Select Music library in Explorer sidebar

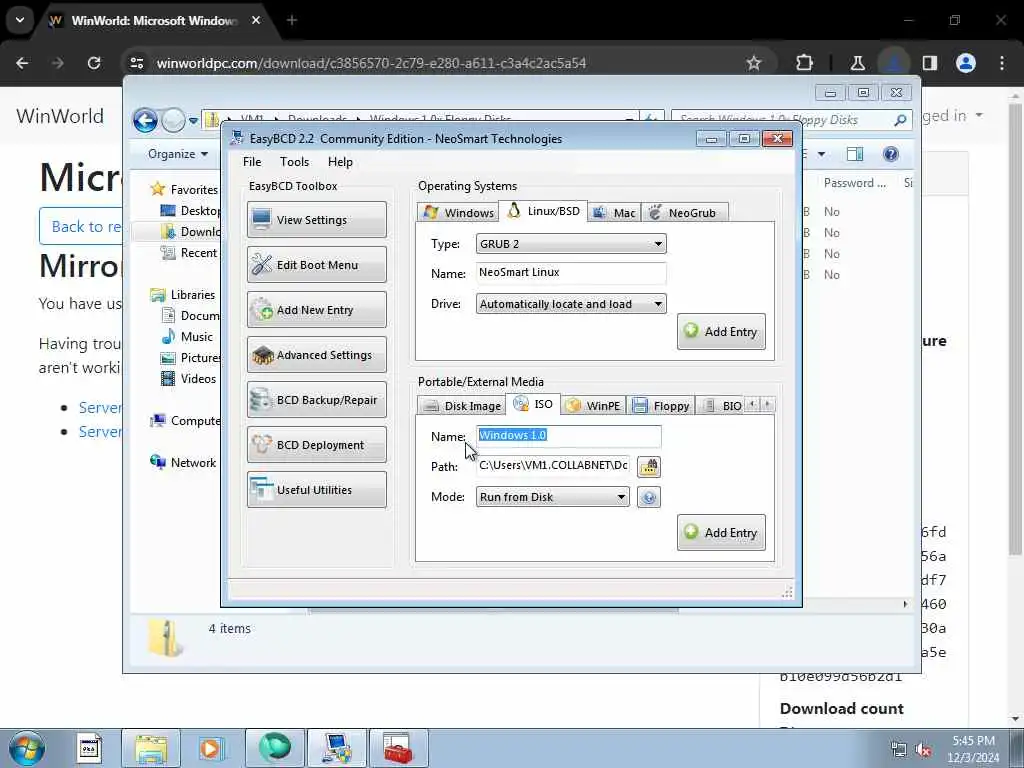tap(187, 336)
